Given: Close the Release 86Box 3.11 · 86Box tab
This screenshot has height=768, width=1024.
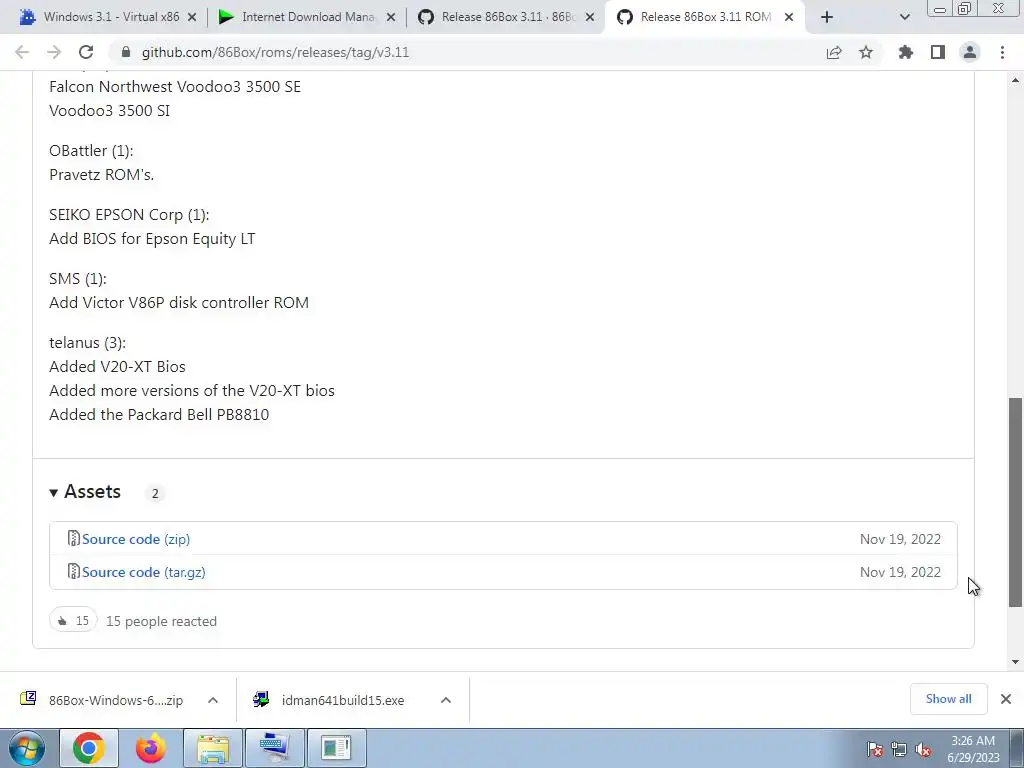Looking at the screenshot, I should click(590, 17).
